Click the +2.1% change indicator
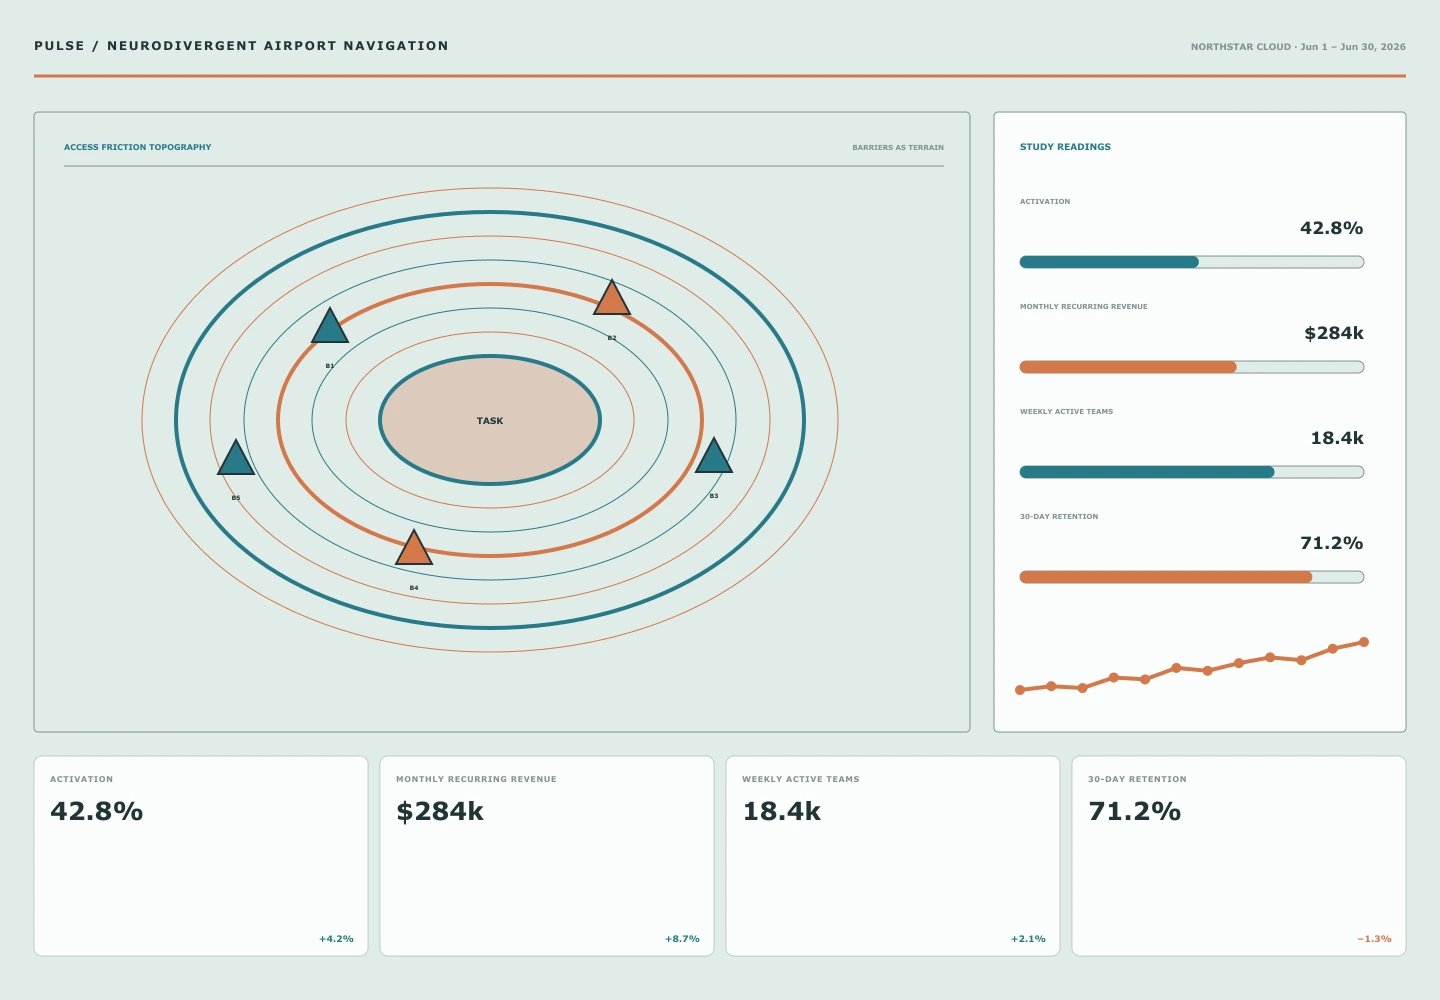1440x1000 pixels. [1028, 939]
